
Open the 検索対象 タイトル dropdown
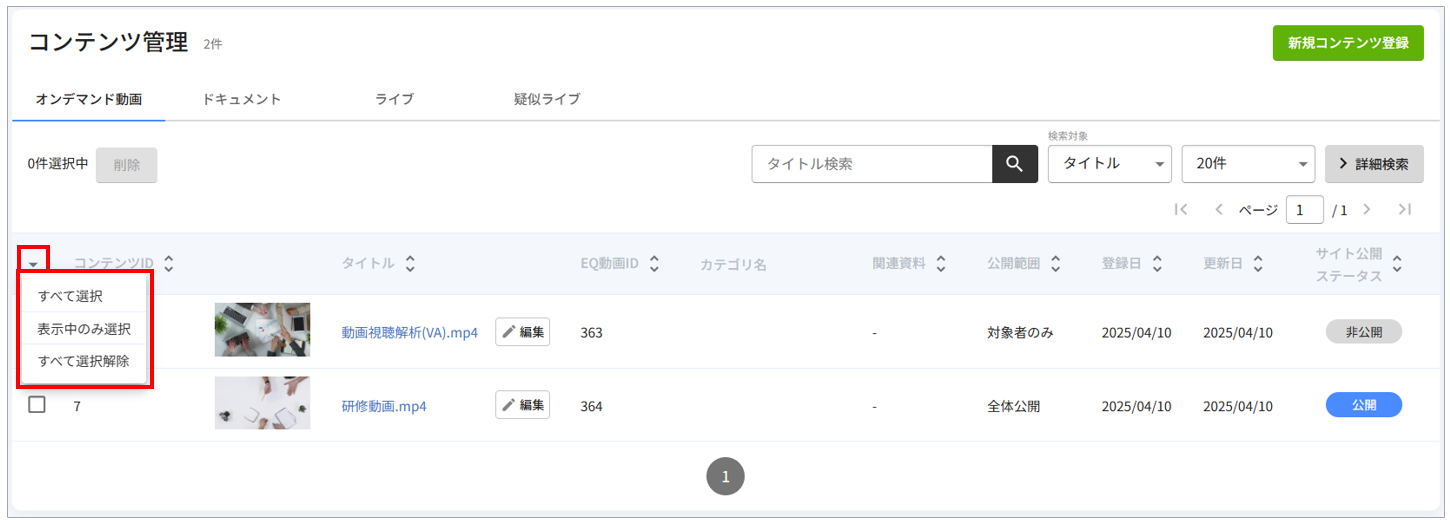tap(1109, 164)
